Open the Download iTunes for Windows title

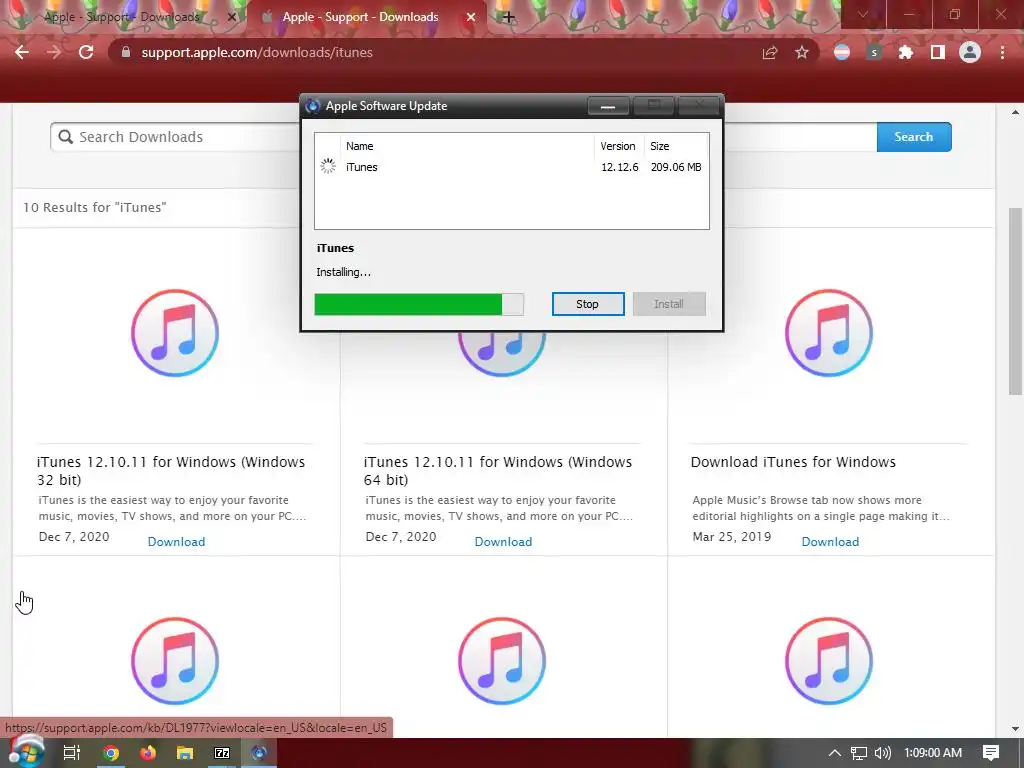pyautogui.click(x=793, y=462)
